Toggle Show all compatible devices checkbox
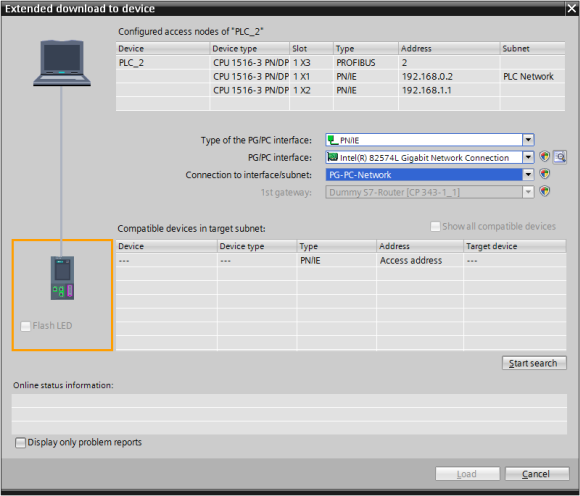The image size is (580, 496). click(435, 226)
